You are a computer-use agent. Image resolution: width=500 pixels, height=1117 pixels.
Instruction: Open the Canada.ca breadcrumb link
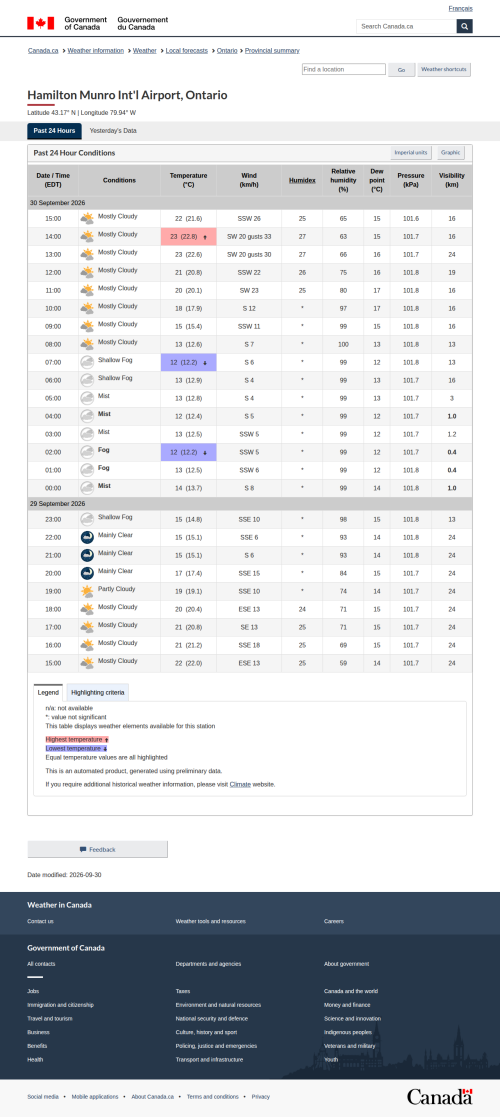coord(43,51)
